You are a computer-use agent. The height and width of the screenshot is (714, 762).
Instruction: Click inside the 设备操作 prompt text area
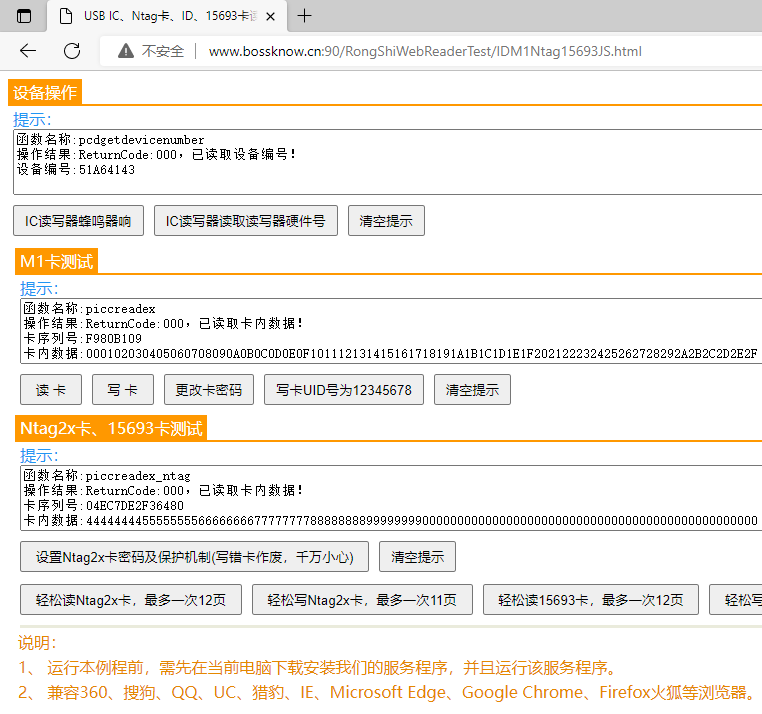coord(387,162)
